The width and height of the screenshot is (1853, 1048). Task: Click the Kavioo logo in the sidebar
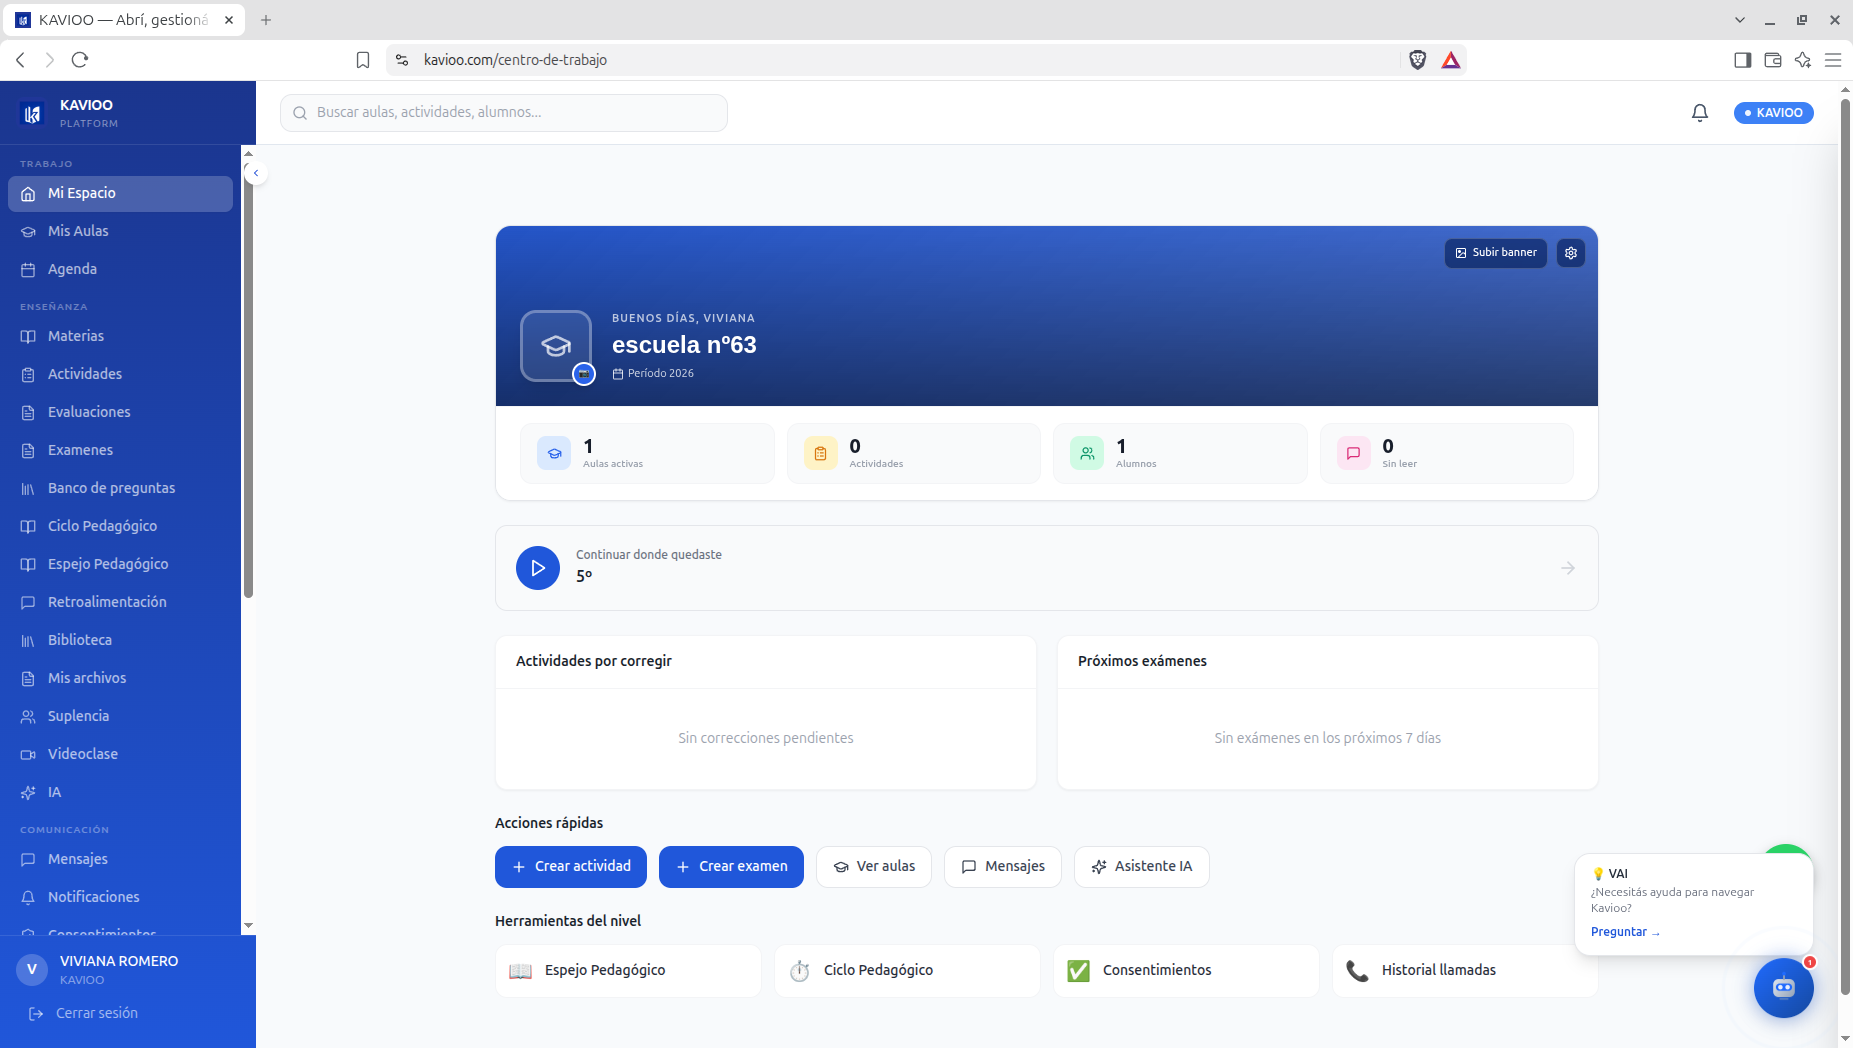32,114
